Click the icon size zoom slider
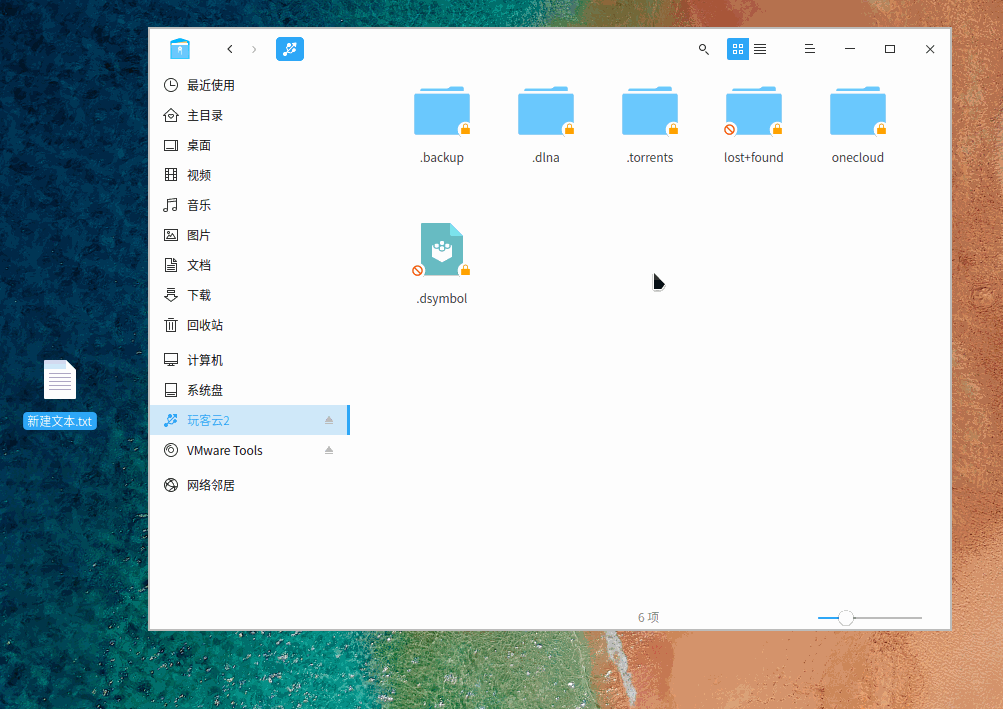 [x=846, y=618]
